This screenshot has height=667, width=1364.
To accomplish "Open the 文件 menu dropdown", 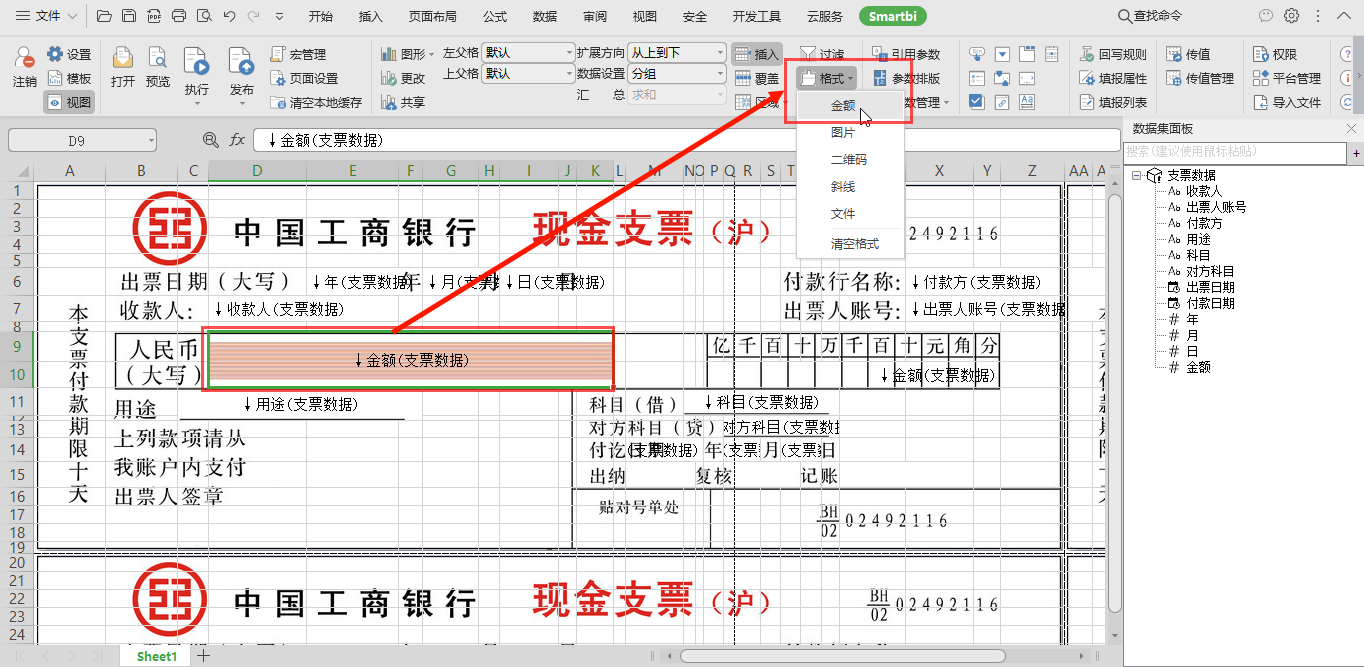I will tap(48, 16).
